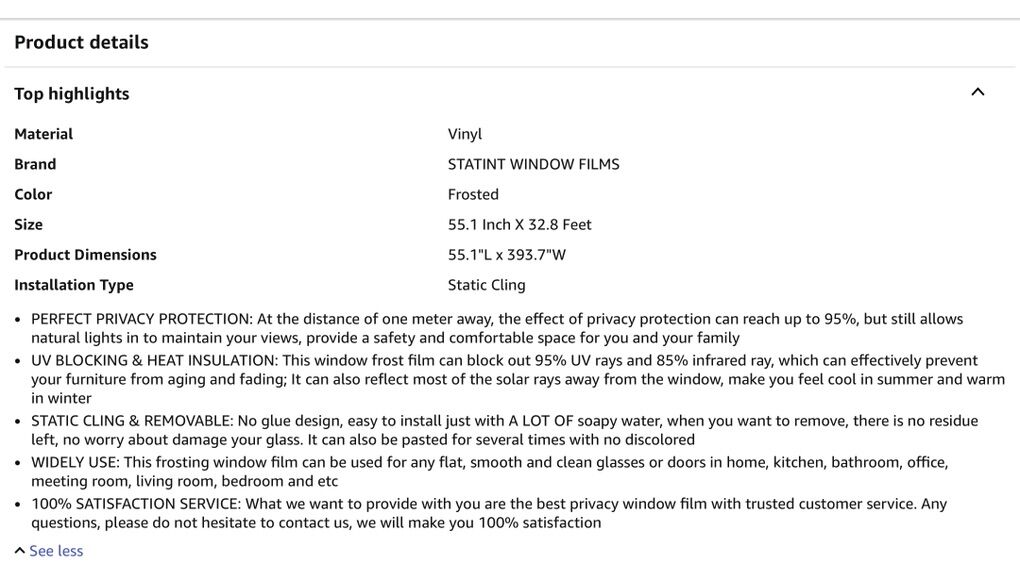Click the Frosted color value

[x=473, y=194]
